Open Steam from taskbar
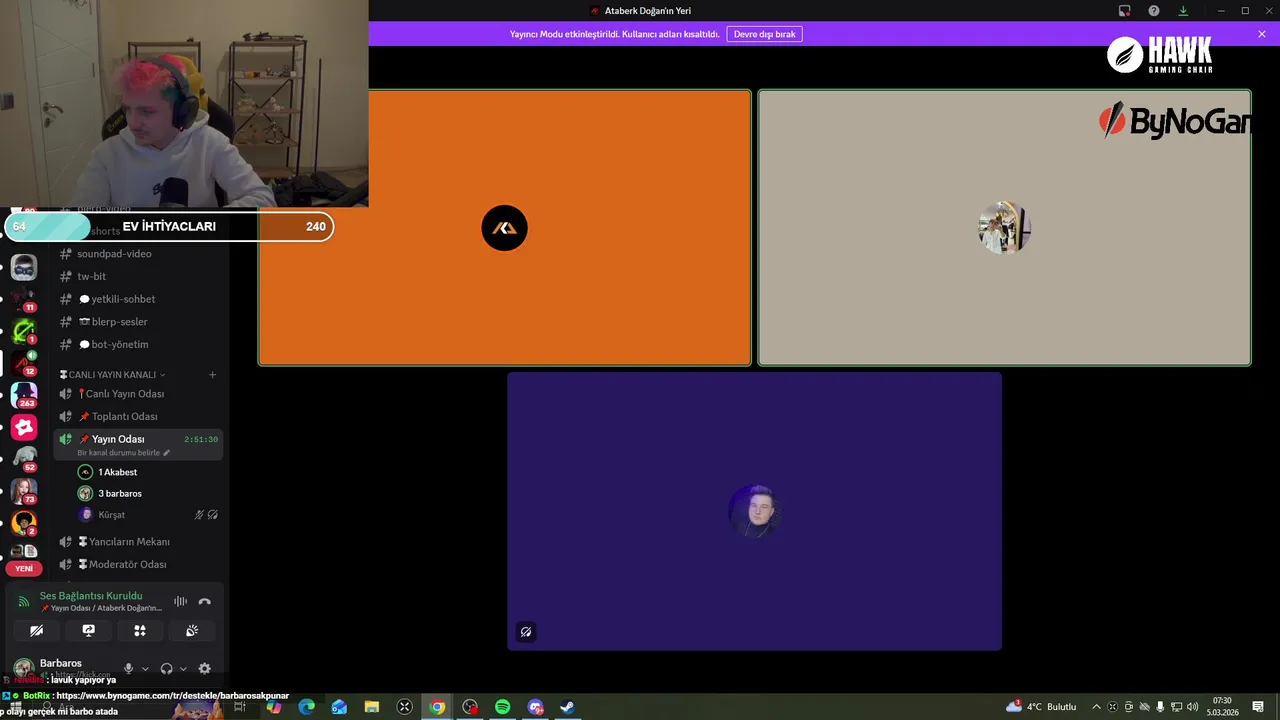Viewport: 1280px width, 720px height. point(567,707)
